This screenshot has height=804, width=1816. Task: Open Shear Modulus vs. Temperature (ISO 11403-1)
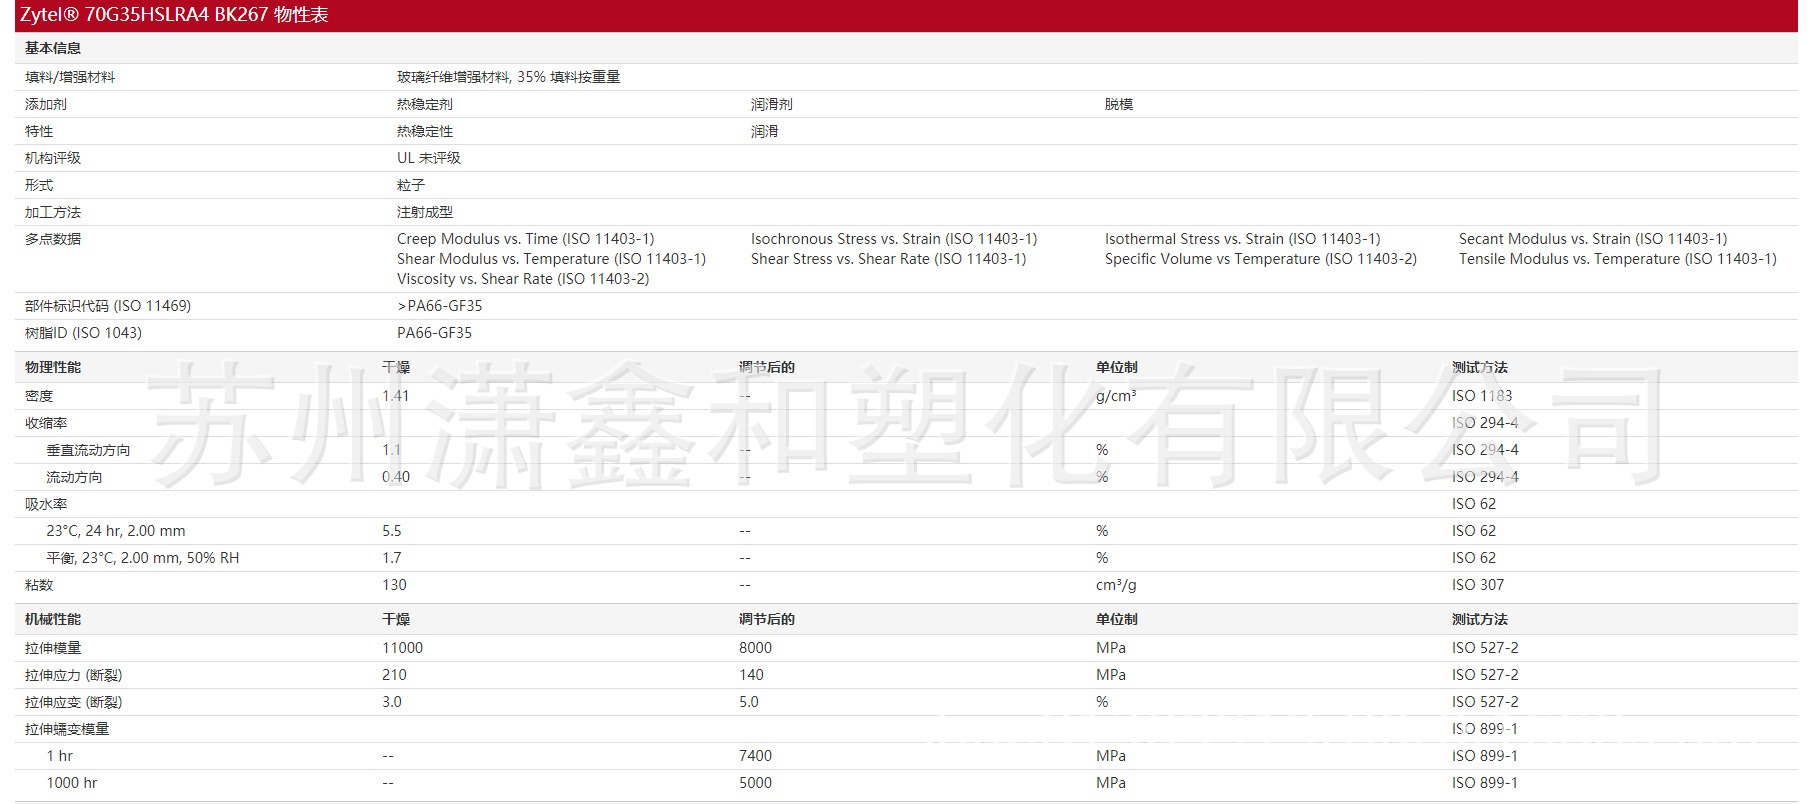[551, 259]
